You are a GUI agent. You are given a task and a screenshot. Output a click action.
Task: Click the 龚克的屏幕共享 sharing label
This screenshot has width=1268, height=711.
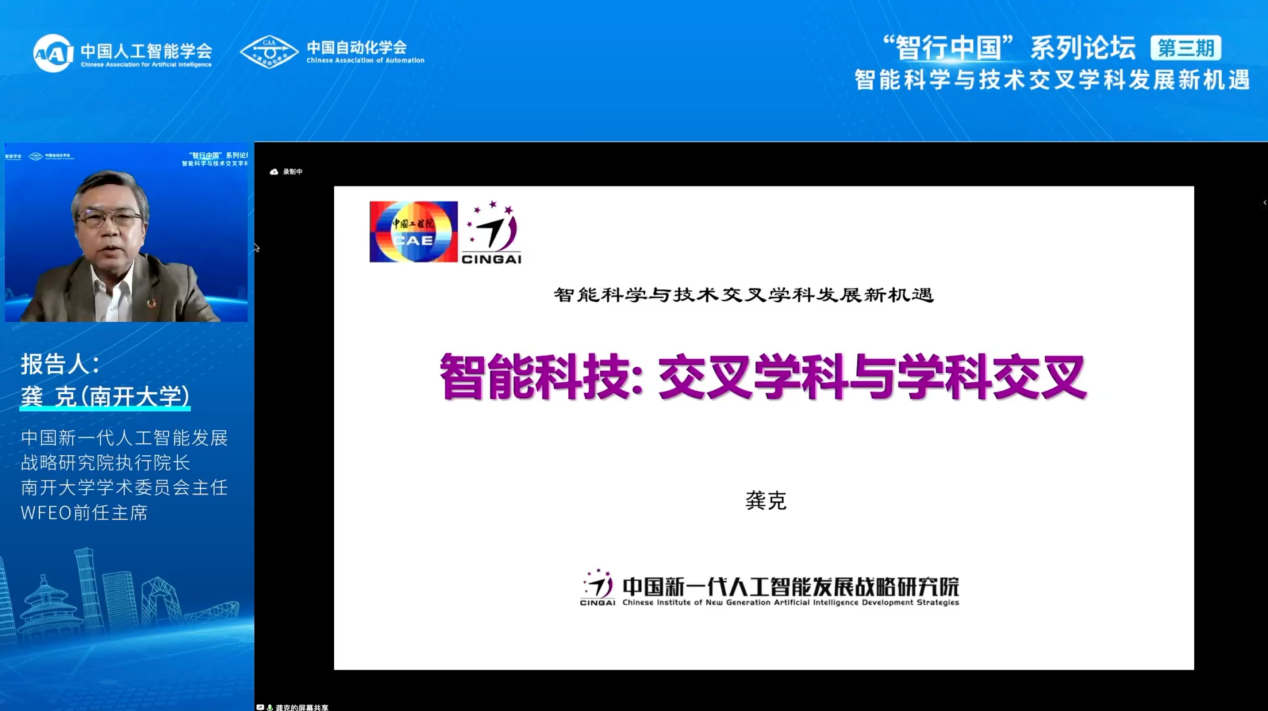pyautogui.click(x=302, y=707)
